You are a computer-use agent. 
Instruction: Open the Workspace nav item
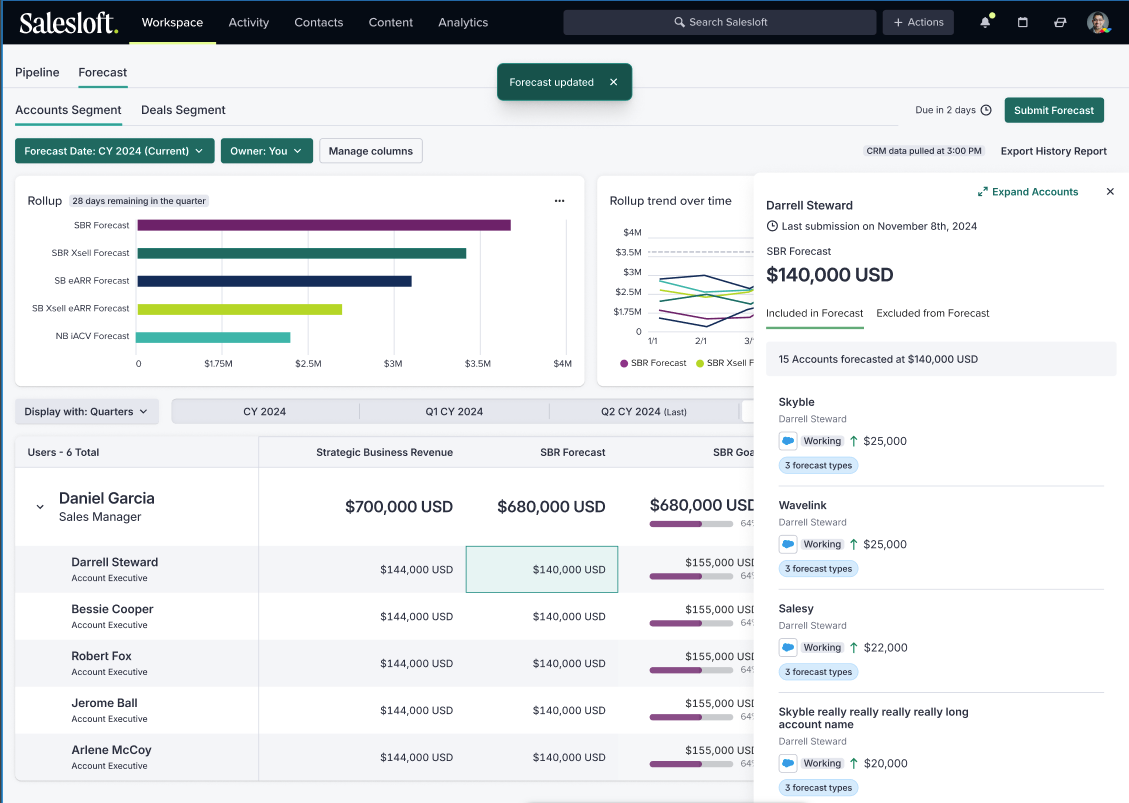(172, 22)
